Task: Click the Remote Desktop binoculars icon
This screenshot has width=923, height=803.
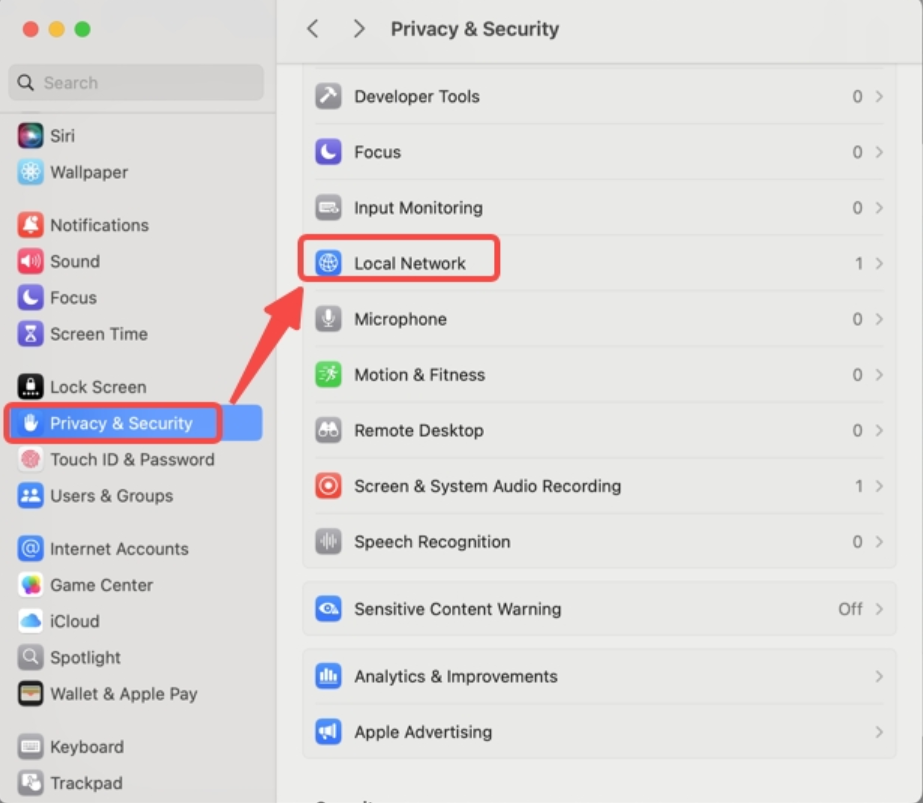Action: click(x=328, y=431)
